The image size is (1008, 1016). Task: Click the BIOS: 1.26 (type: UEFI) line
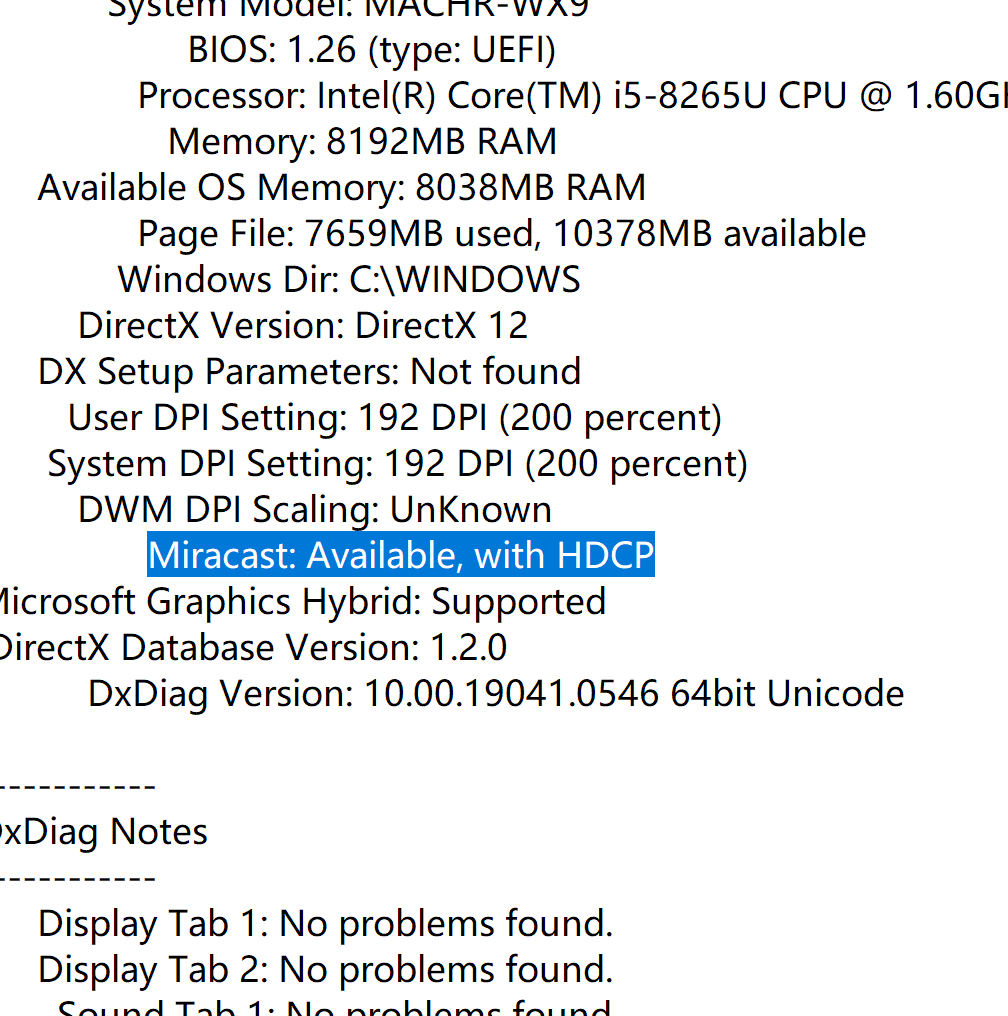point(372,50)
